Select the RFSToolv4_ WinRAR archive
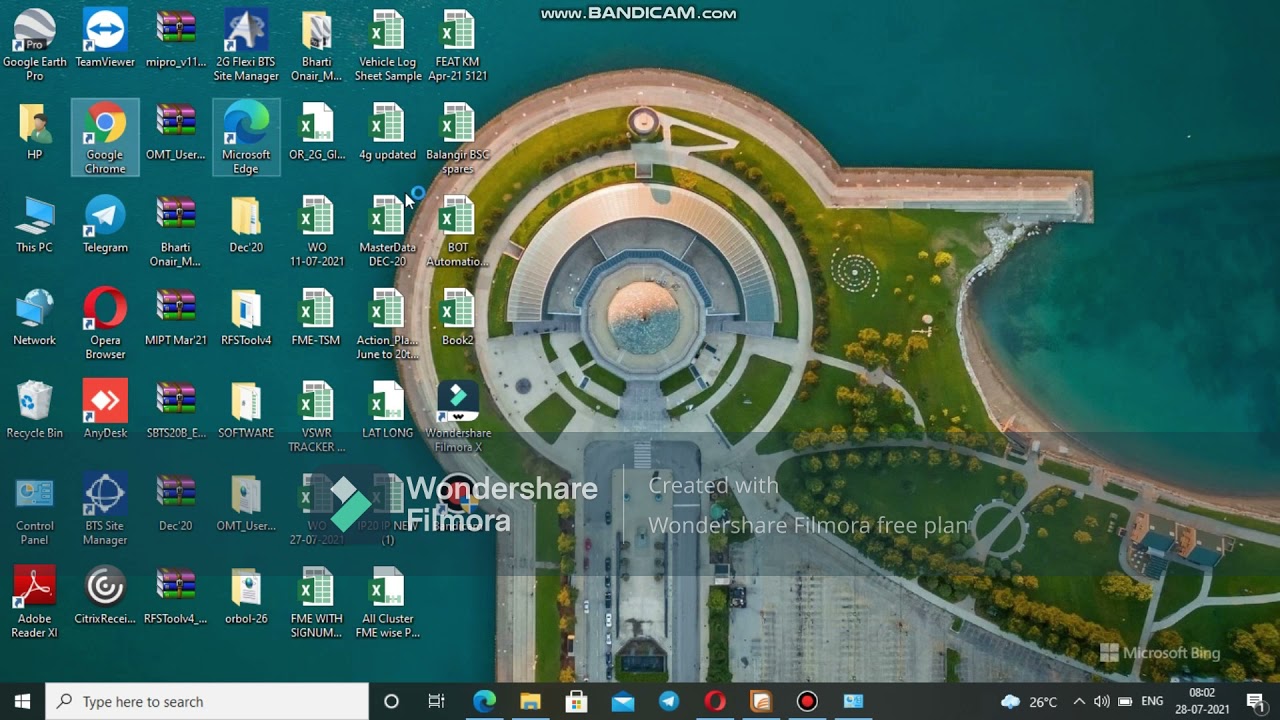The height and width of the screenshot is (720, 1280). coord(176,596)
